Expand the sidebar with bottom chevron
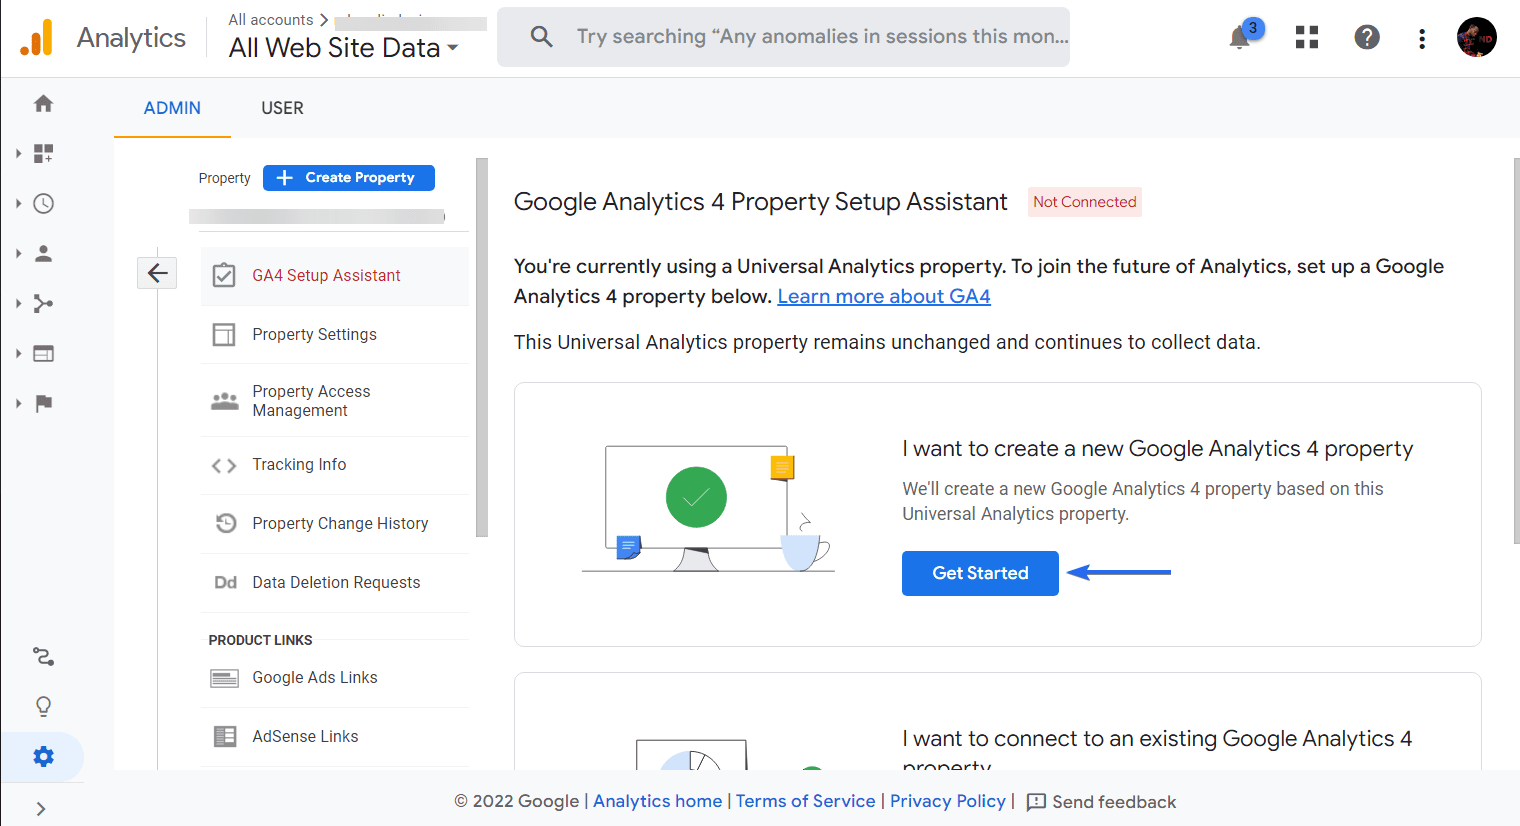Image resolution: width=1520 pixels, height=826 pixels. [41, 809]
